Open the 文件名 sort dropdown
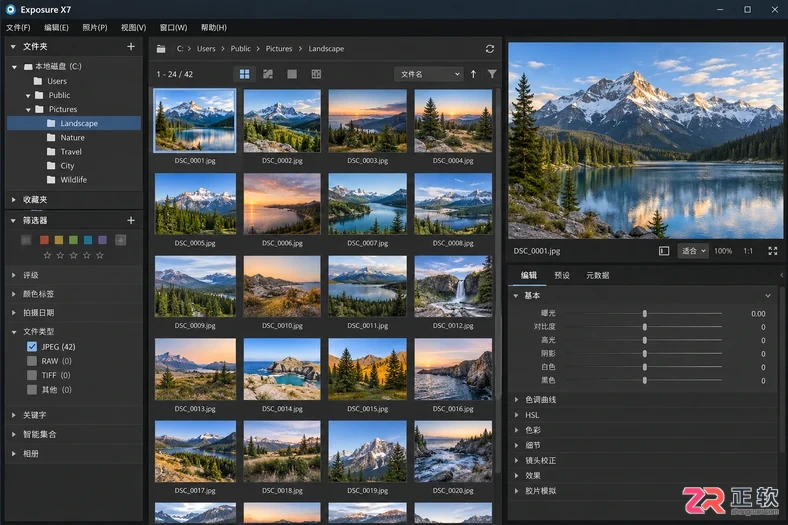788x525 pixels. point(429,74)
